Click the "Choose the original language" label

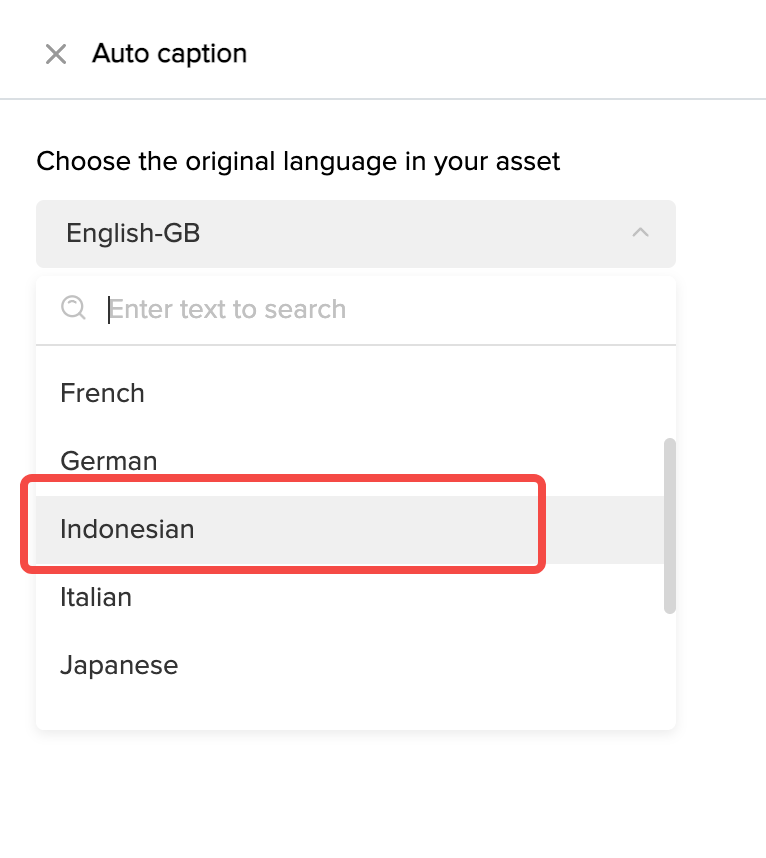point(298,161)
